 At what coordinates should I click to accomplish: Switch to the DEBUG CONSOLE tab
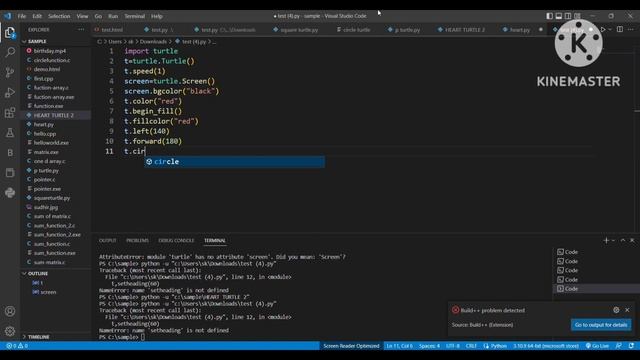tap(176, 240)
